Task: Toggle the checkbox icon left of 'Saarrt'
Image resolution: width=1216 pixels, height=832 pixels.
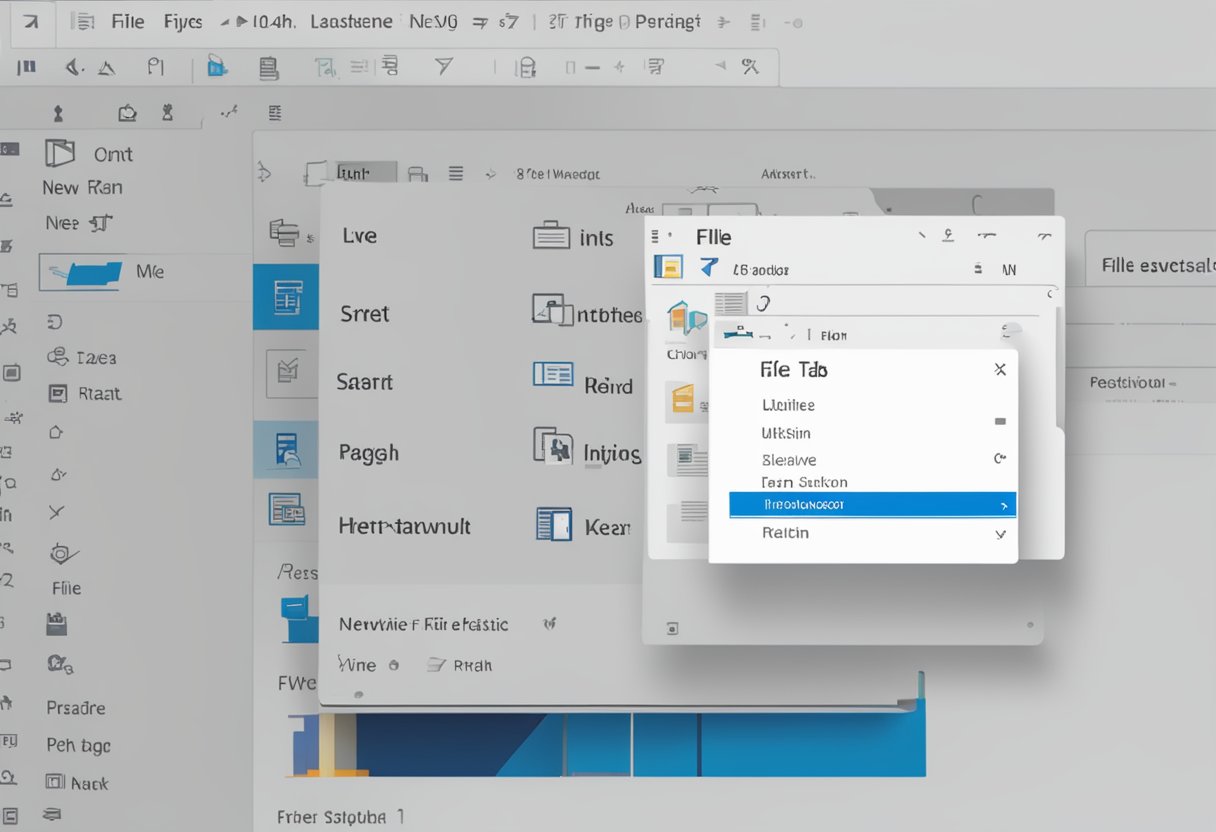Action: [286, 373]
